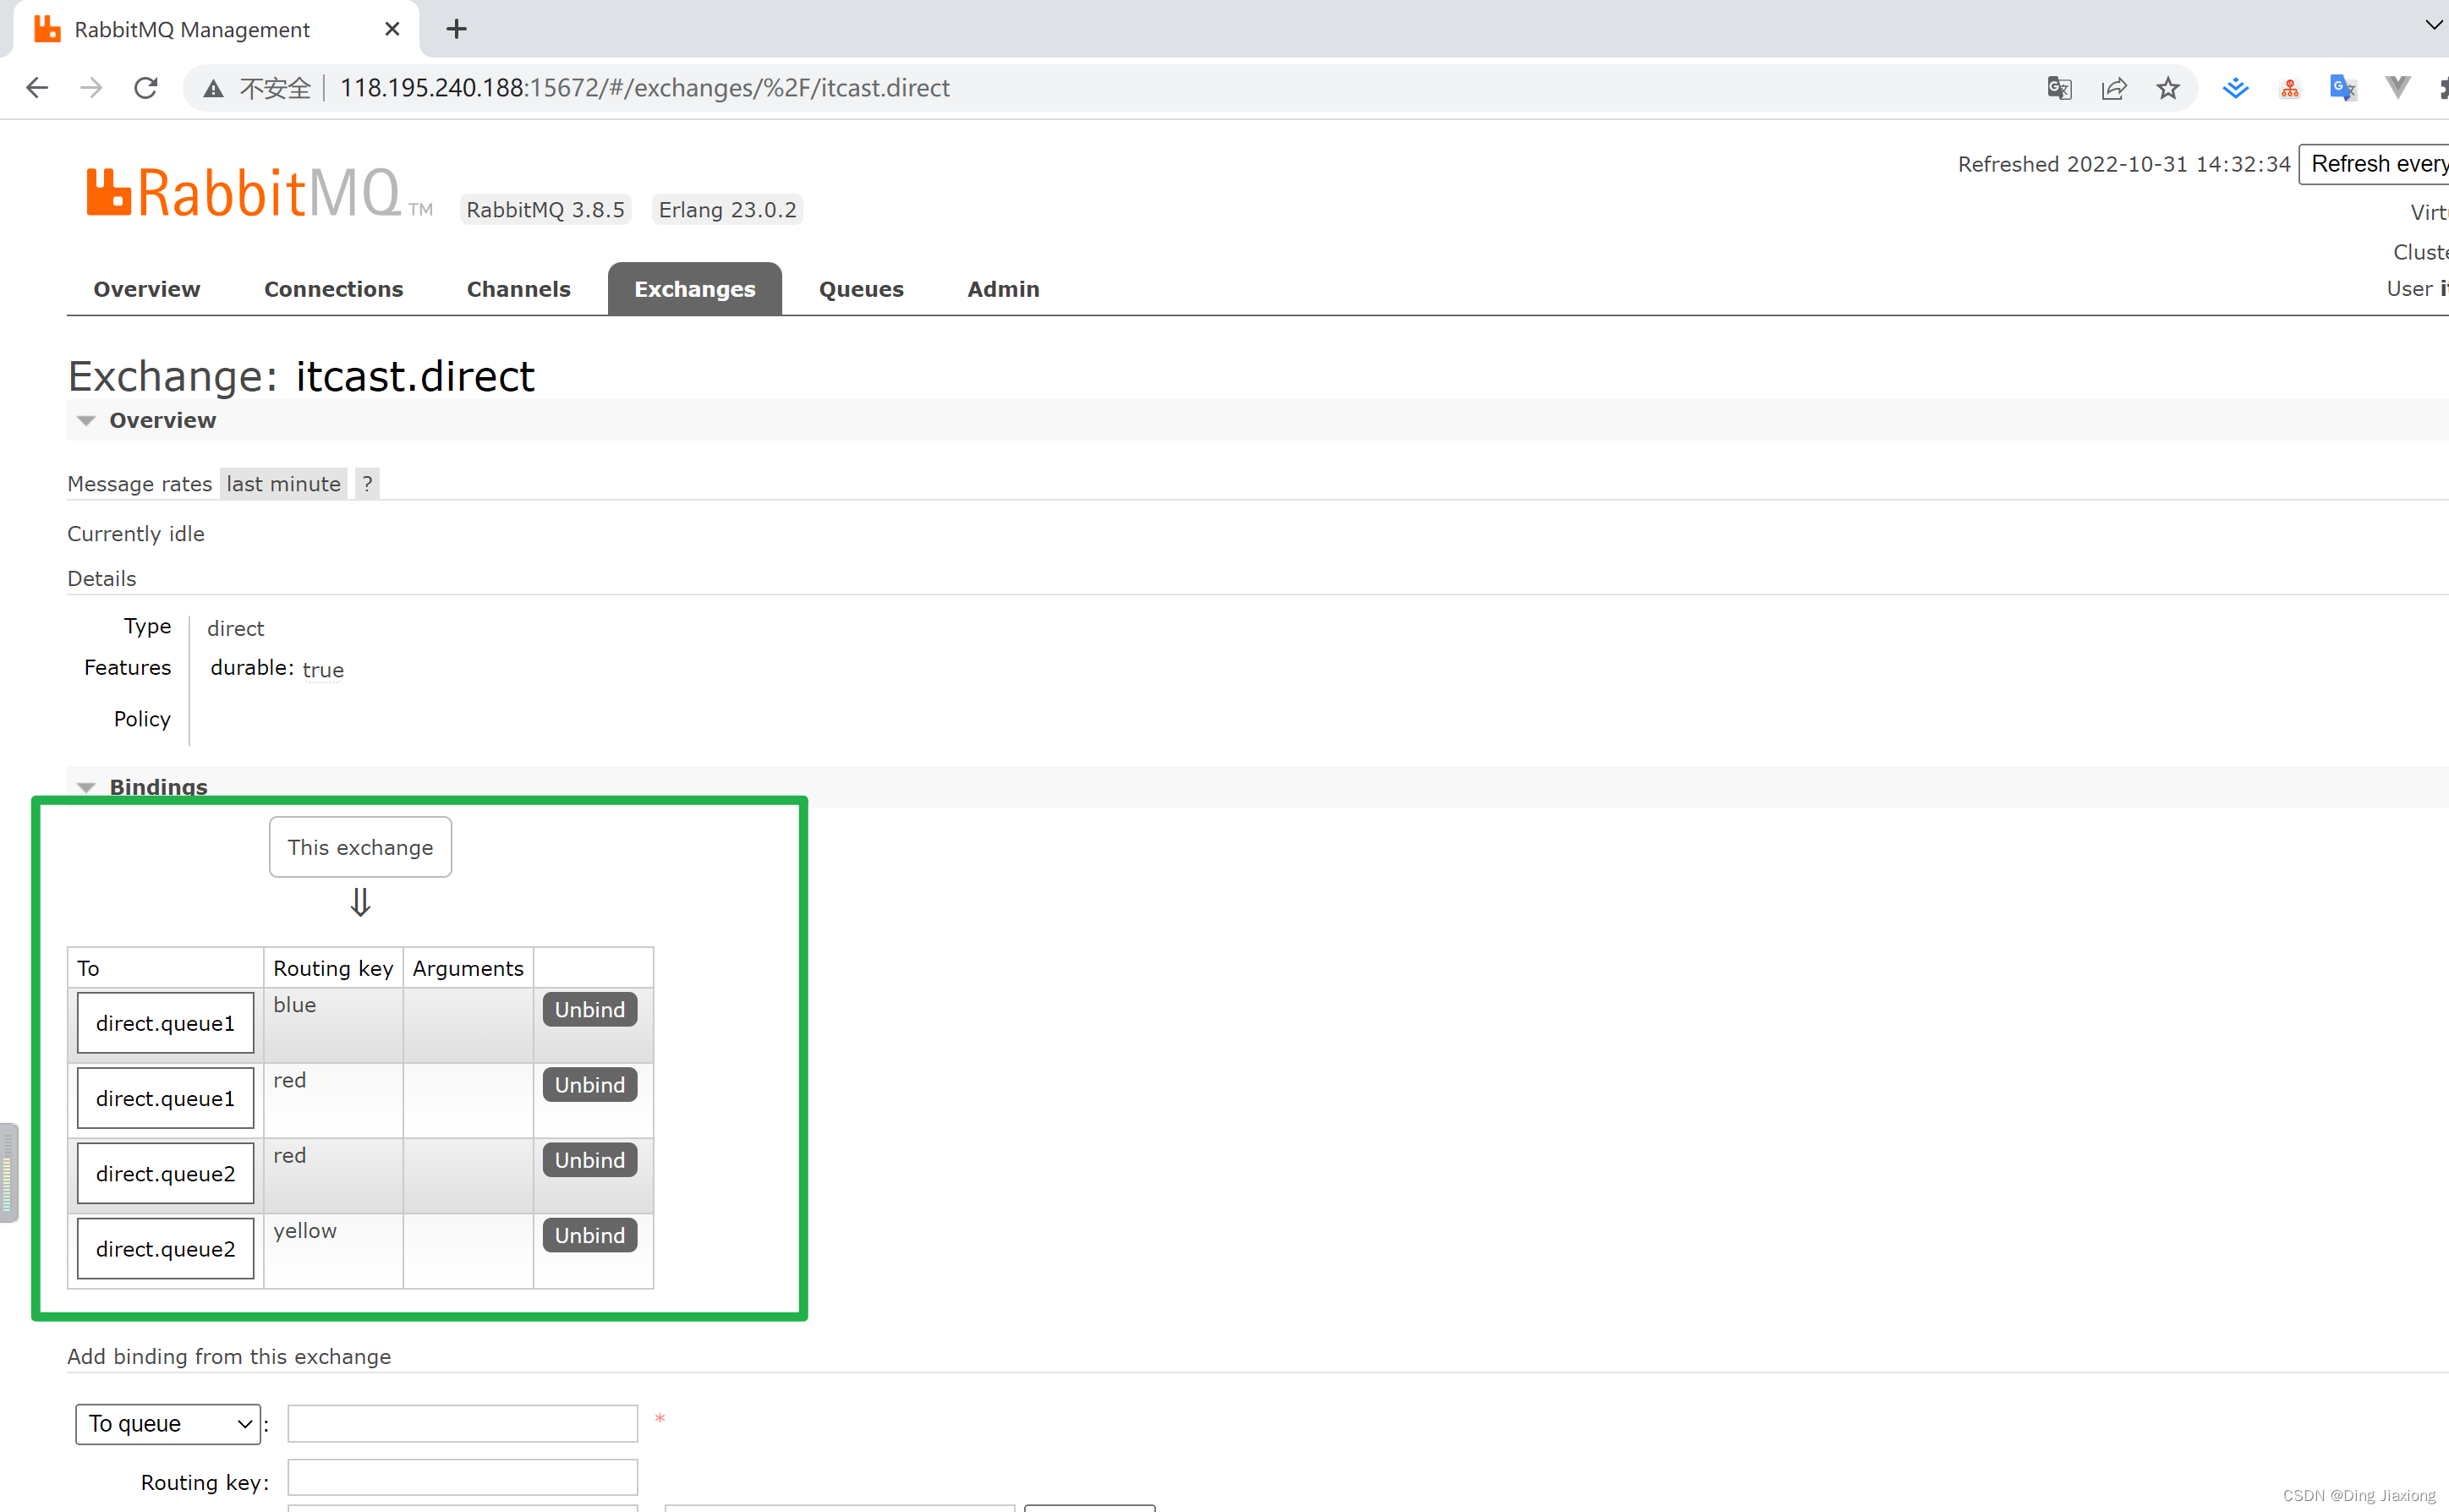2449x1512 pixels.
Task: Open the message rates help question mark
Action: point(367,484)
